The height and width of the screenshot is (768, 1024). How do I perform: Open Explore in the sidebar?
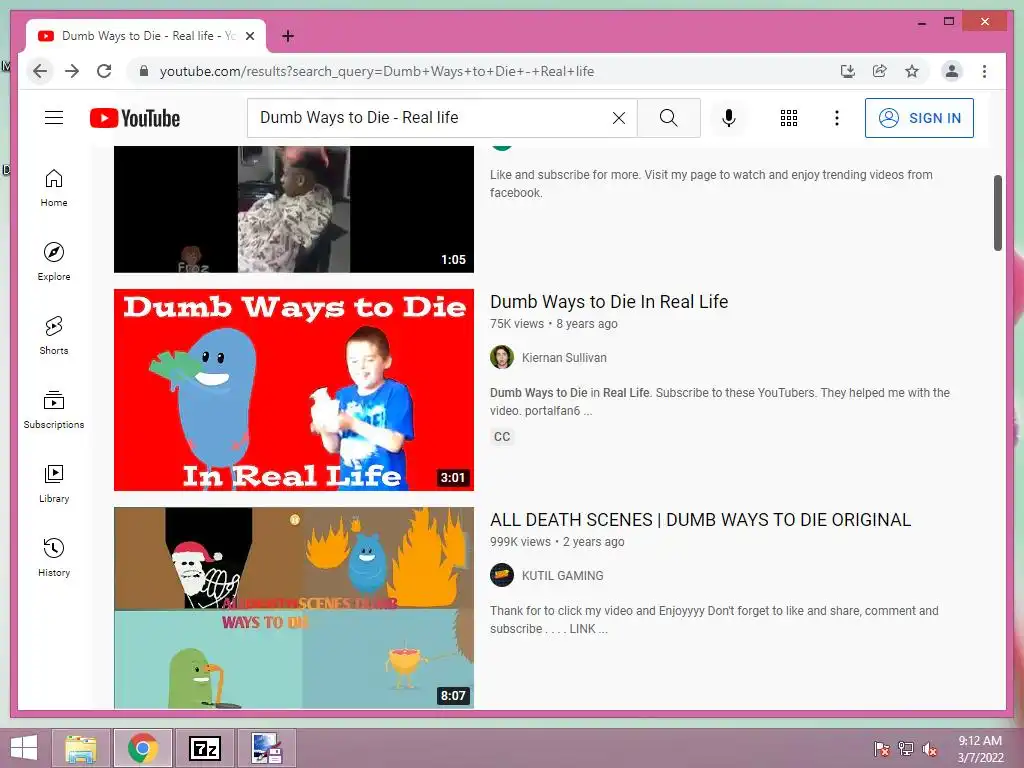click(x=54, y=261)
